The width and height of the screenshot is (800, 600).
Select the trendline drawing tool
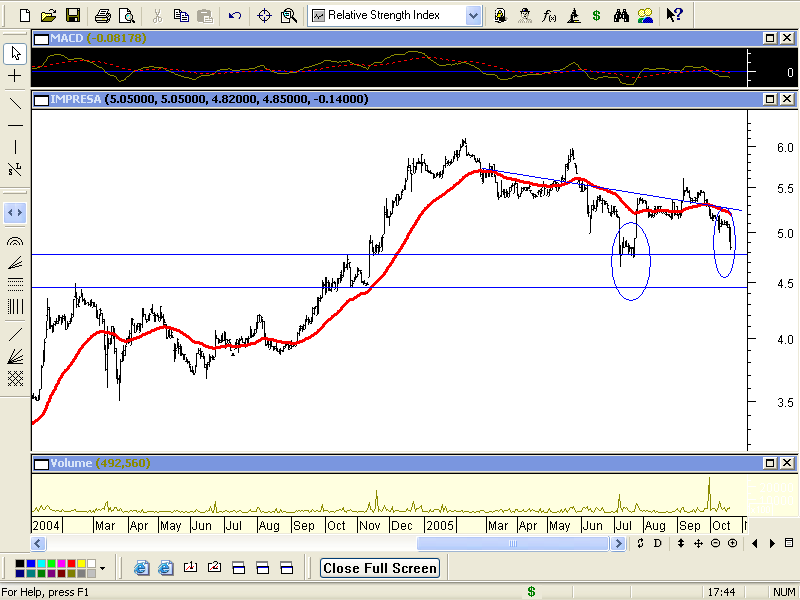point(15,104)
